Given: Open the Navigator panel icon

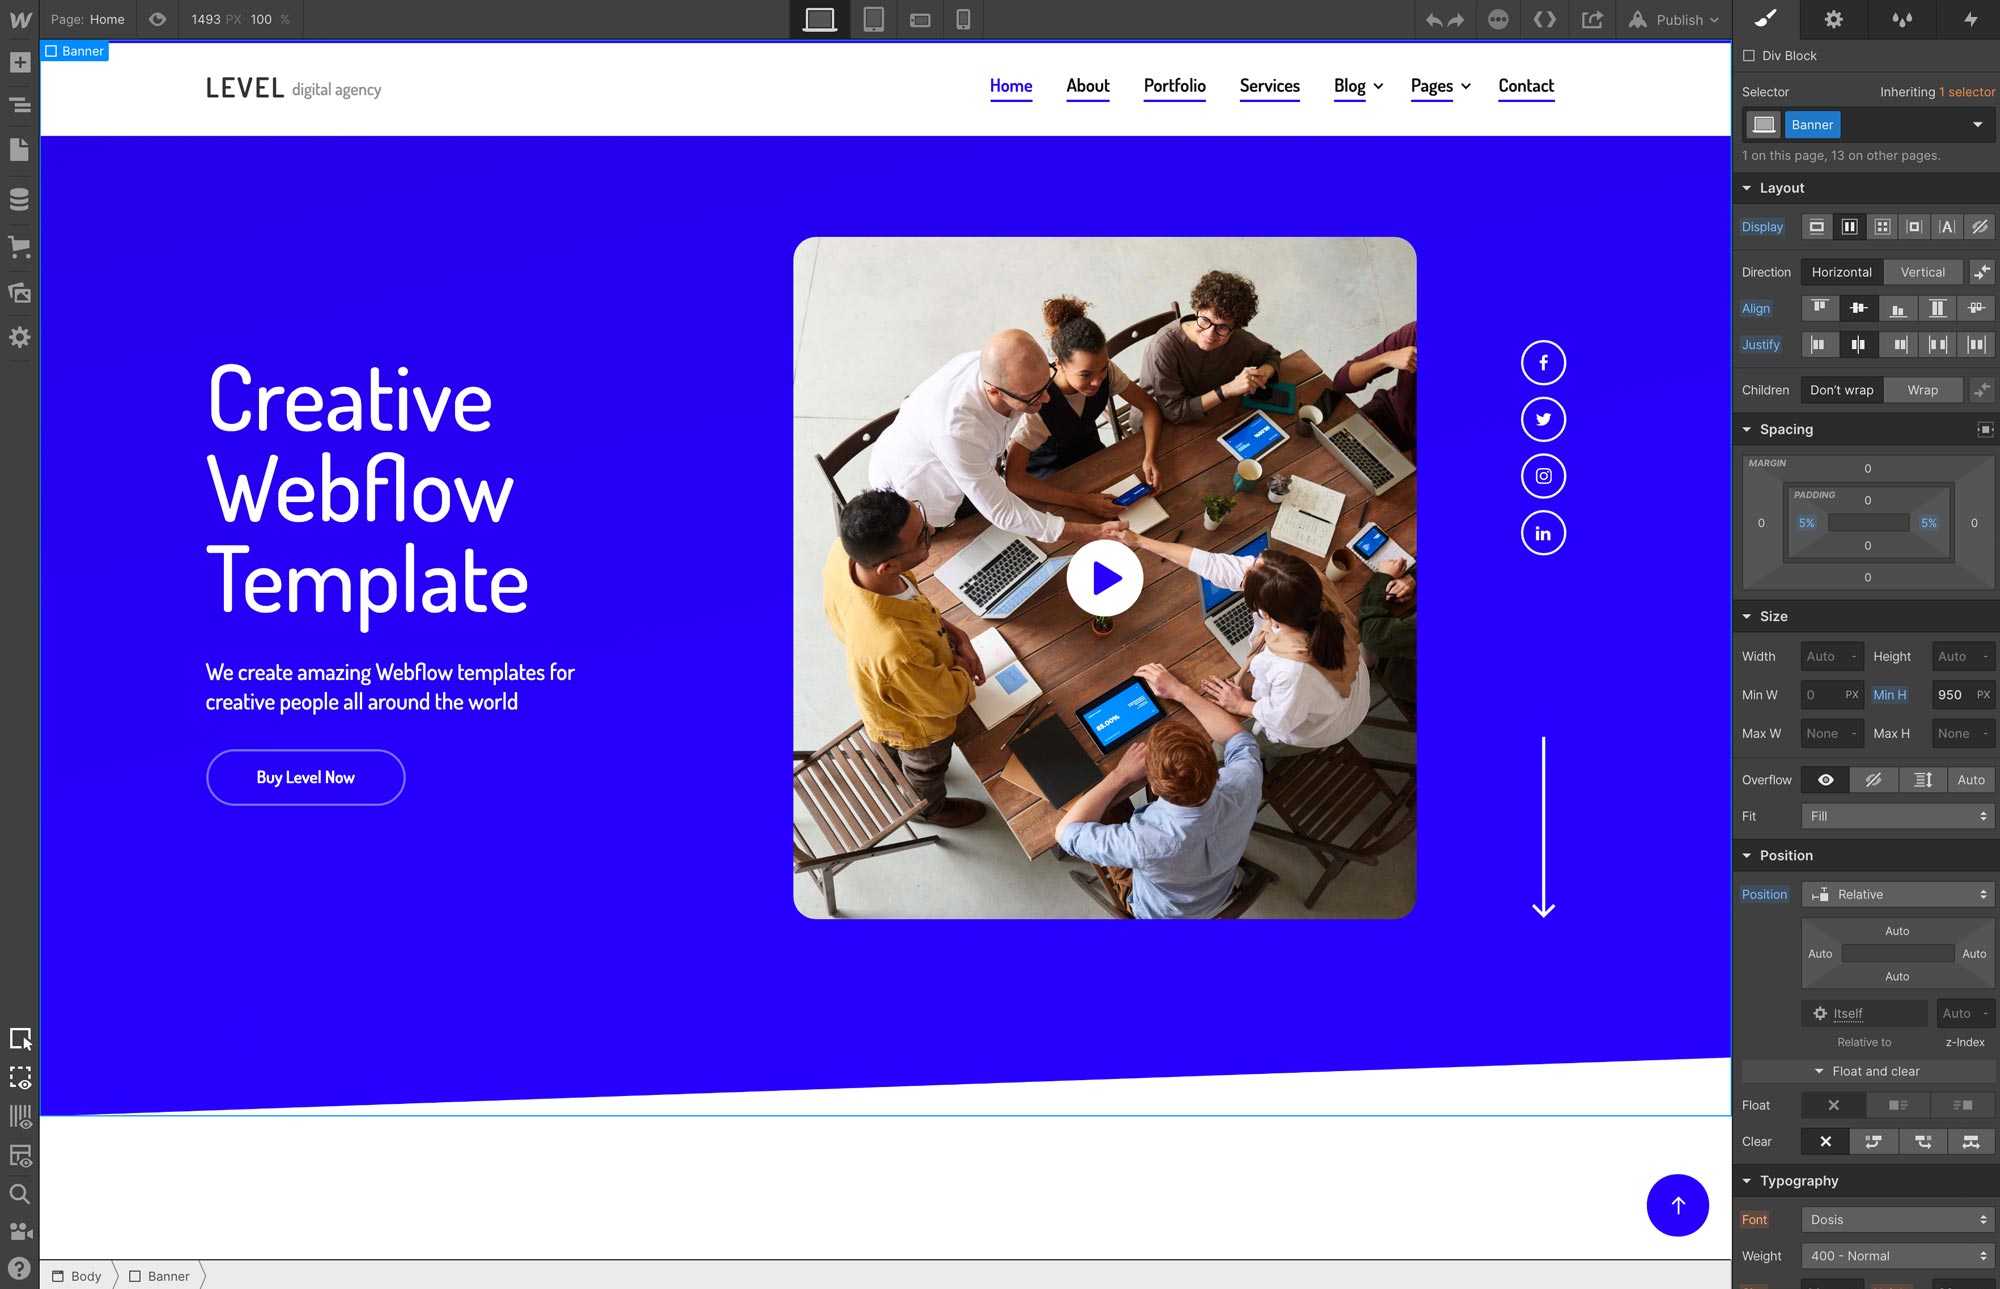Looking at the screenshot, I should tap(19, 104).
